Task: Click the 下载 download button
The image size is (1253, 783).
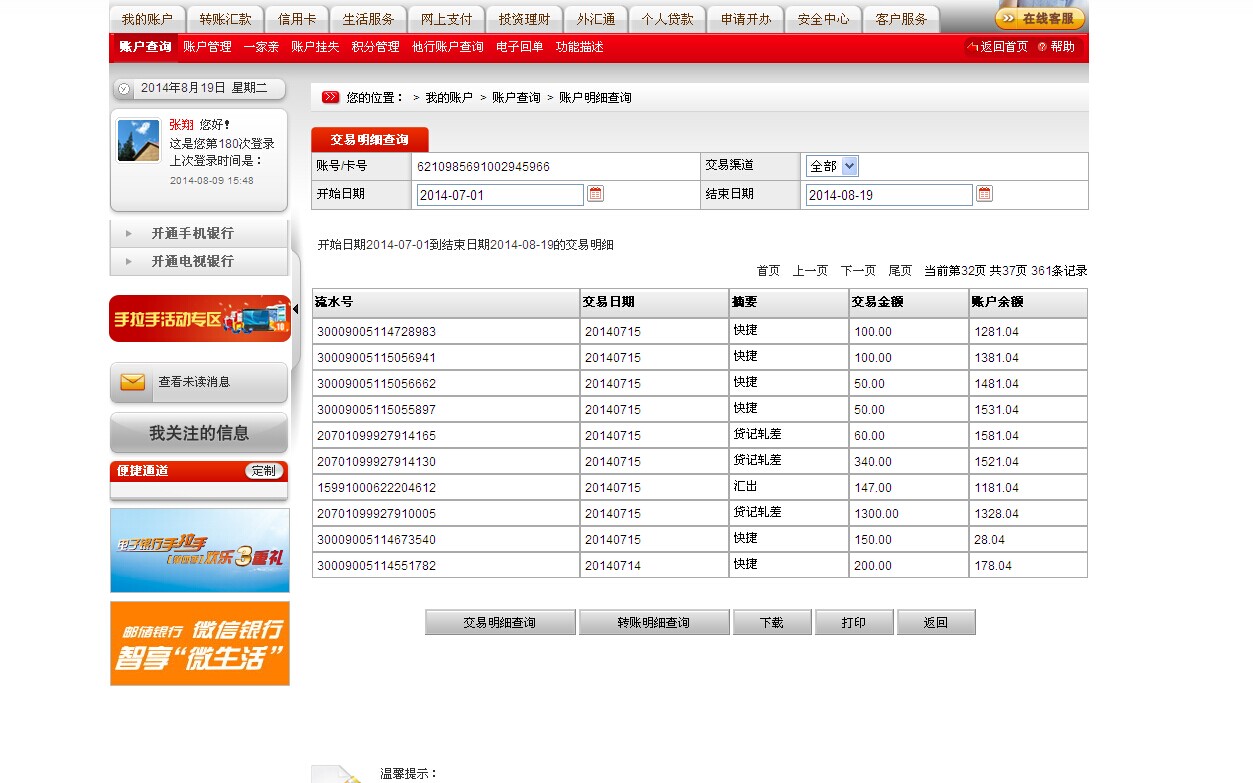Action: (x=771, y=622)
